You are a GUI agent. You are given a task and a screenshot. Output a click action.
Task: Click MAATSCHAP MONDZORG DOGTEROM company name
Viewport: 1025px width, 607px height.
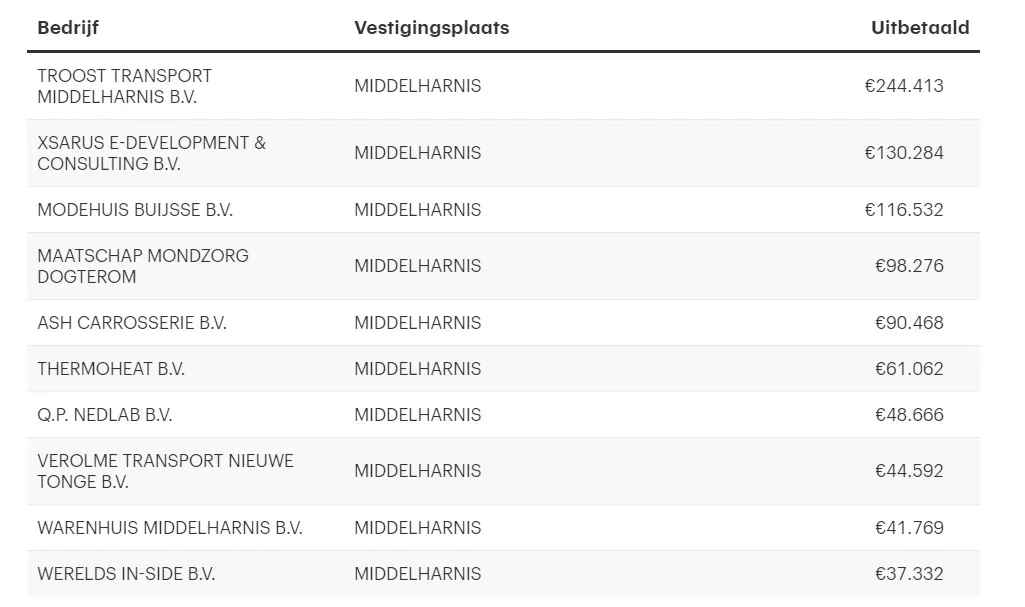pyautogui.click(x=143, y=266)
